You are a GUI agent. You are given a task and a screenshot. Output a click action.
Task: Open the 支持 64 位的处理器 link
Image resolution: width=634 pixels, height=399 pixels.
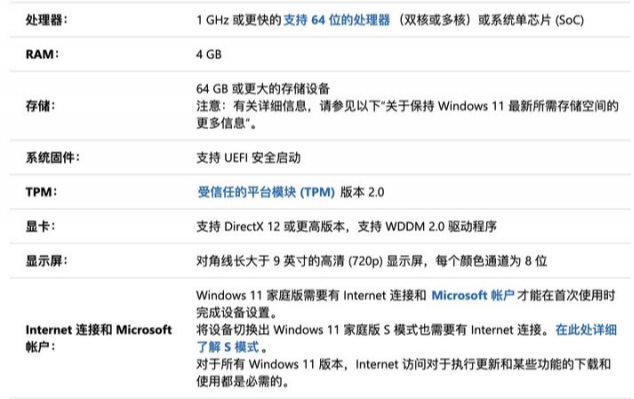click(336, 20)
